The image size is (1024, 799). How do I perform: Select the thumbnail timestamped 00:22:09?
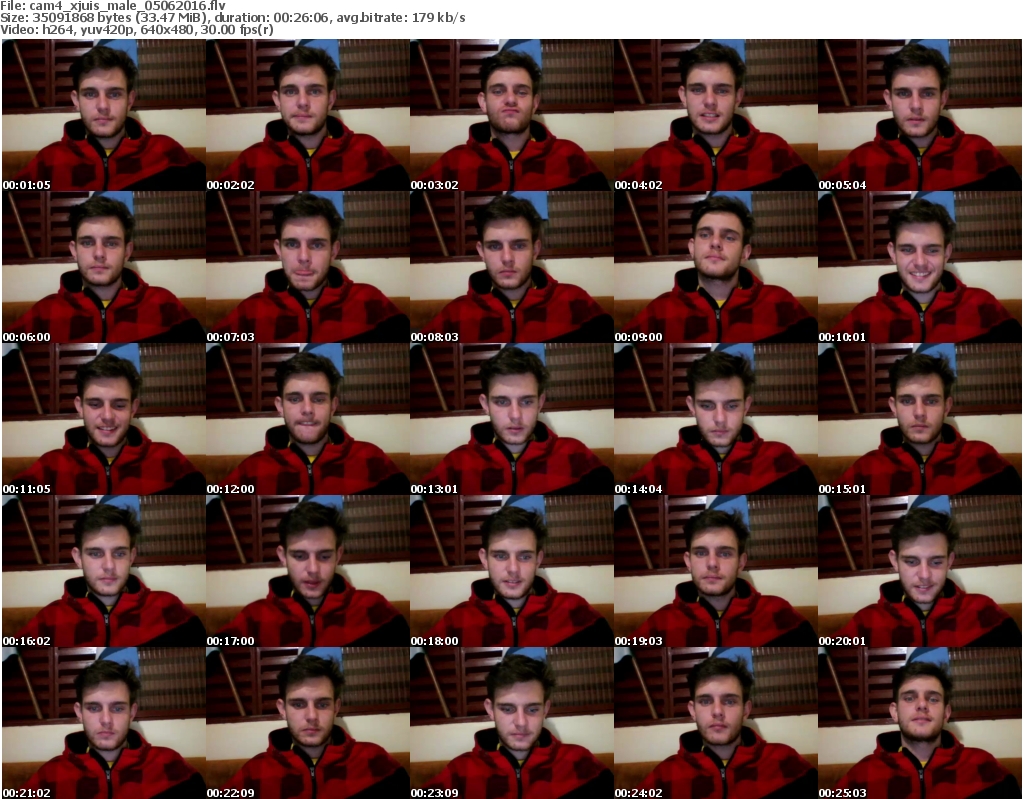point(308,723)
